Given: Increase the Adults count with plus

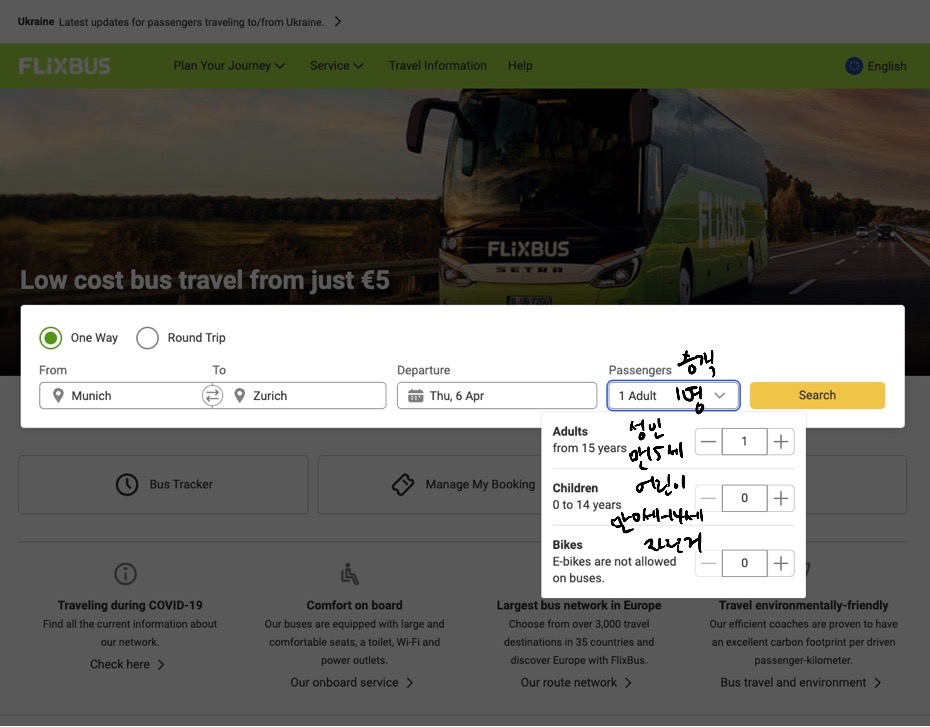Looking at the screenshot, I should [x=781, y=442].
